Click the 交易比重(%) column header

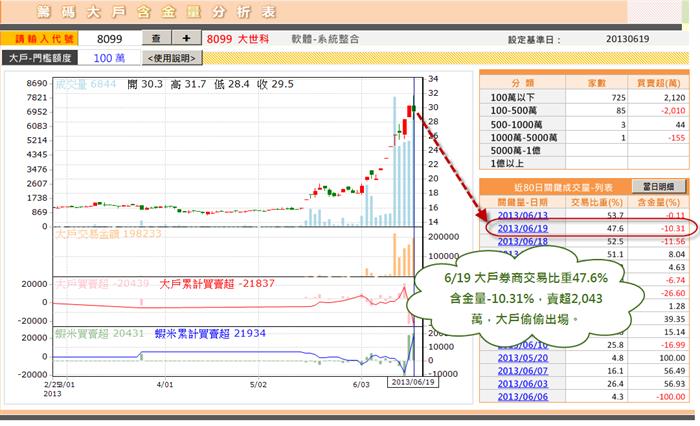596,202
